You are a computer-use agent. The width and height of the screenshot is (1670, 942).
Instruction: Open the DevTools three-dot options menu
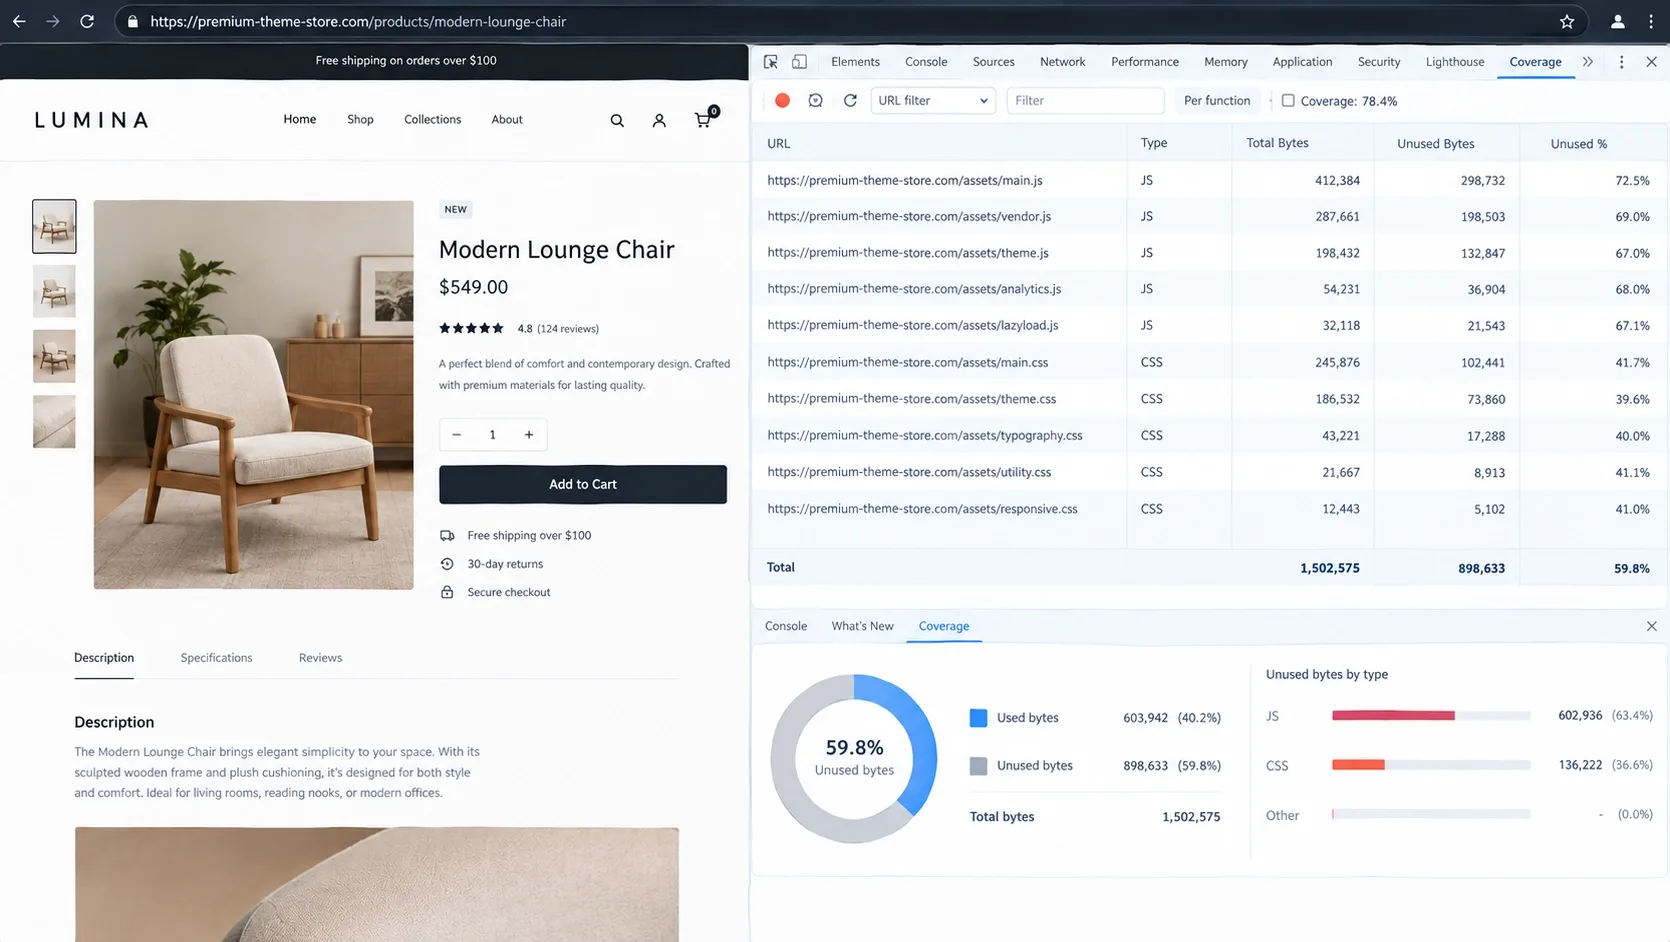click(x=1621, y=62)
